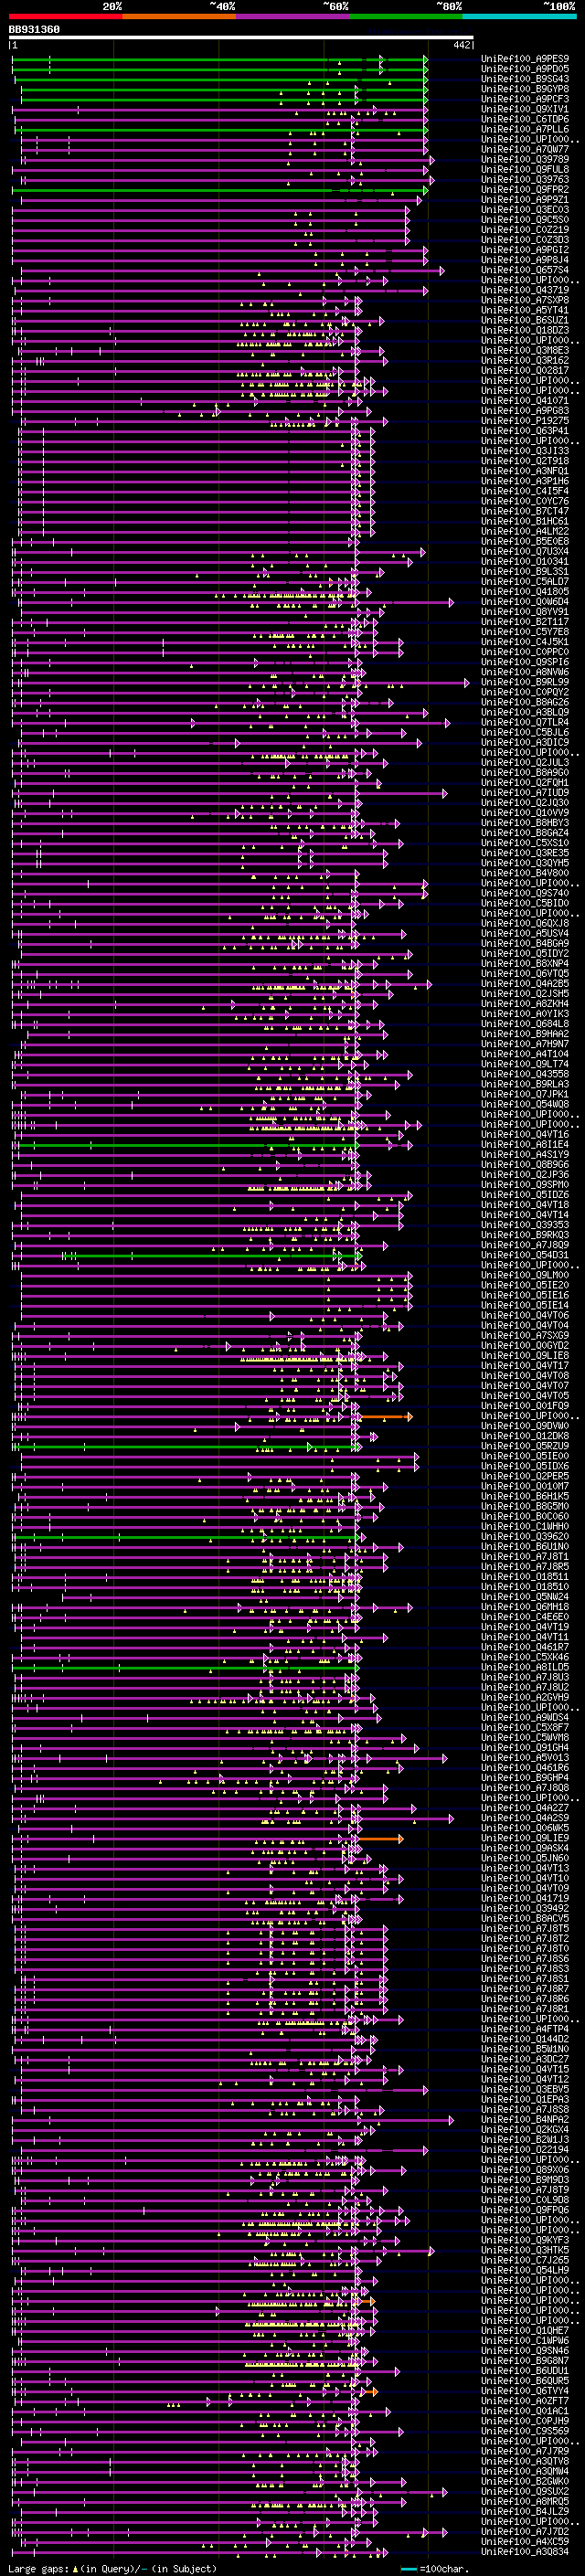Click the UniRef100_B1HC61 label

coord(525,522)
